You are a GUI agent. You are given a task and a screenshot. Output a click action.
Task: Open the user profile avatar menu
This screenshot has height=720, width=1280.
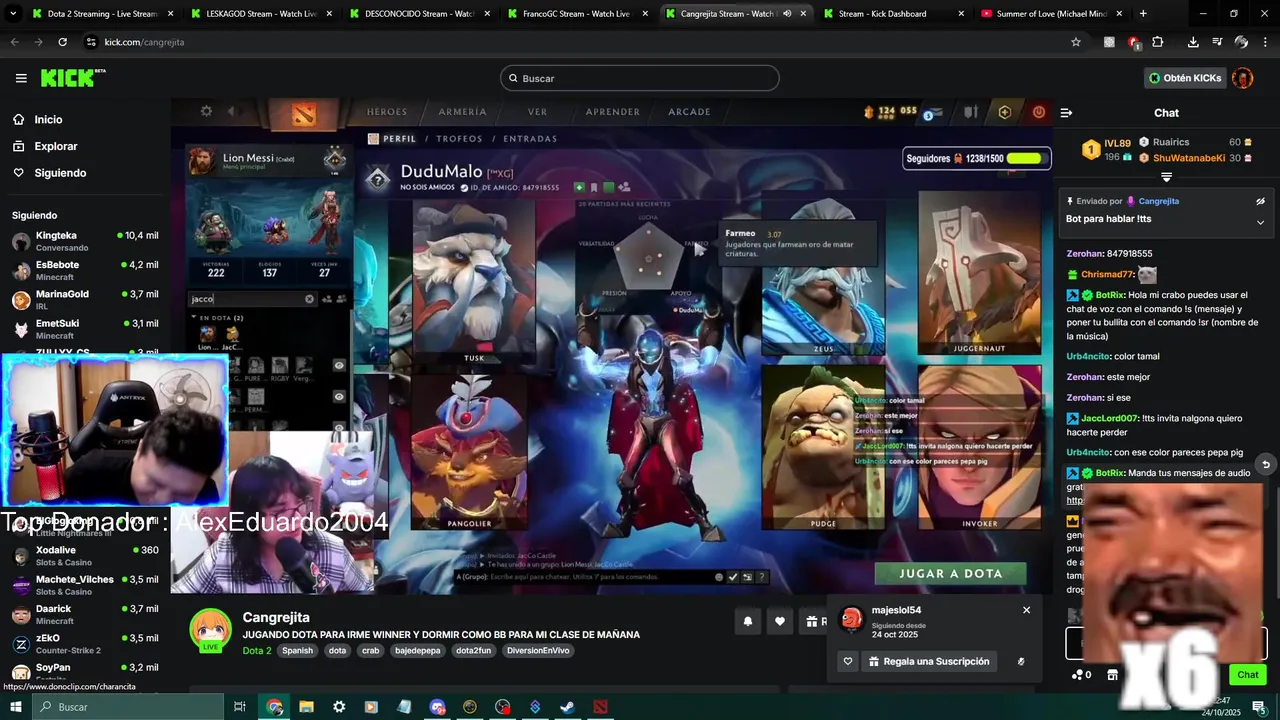click(1242, 78)
